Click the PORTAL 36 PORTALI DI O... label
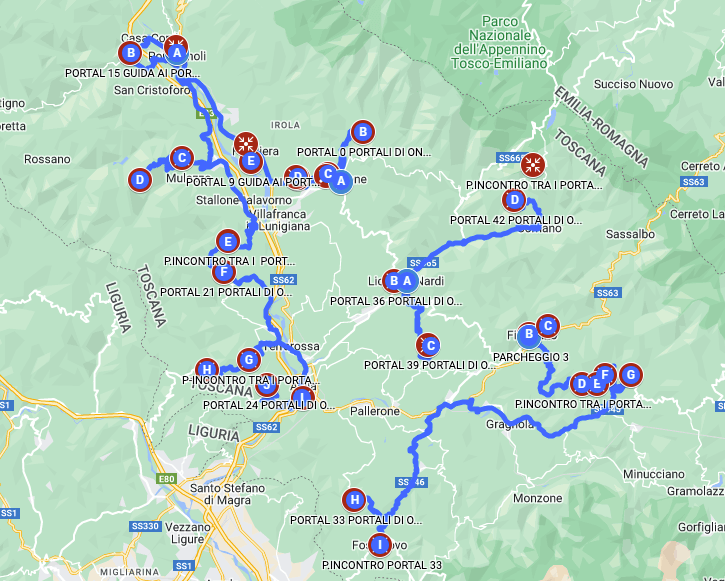Viewport: 725px width, 581px height. pyautogui.click(x=396, y=301)
